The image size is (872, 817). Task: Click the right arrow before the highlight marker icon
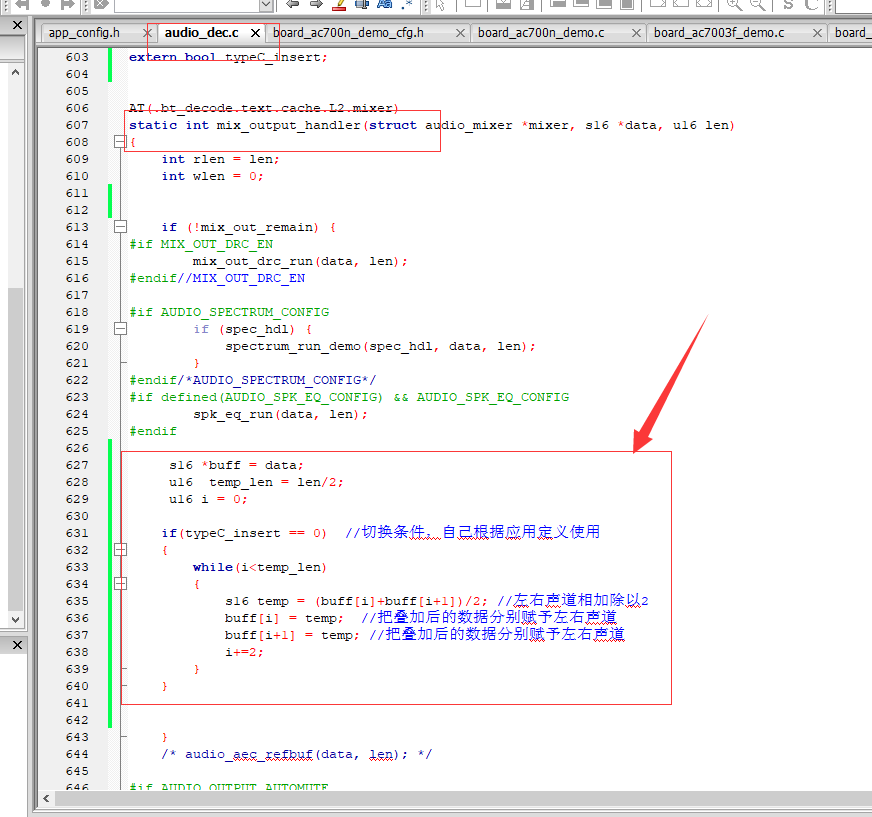click(x=316, y=4)
